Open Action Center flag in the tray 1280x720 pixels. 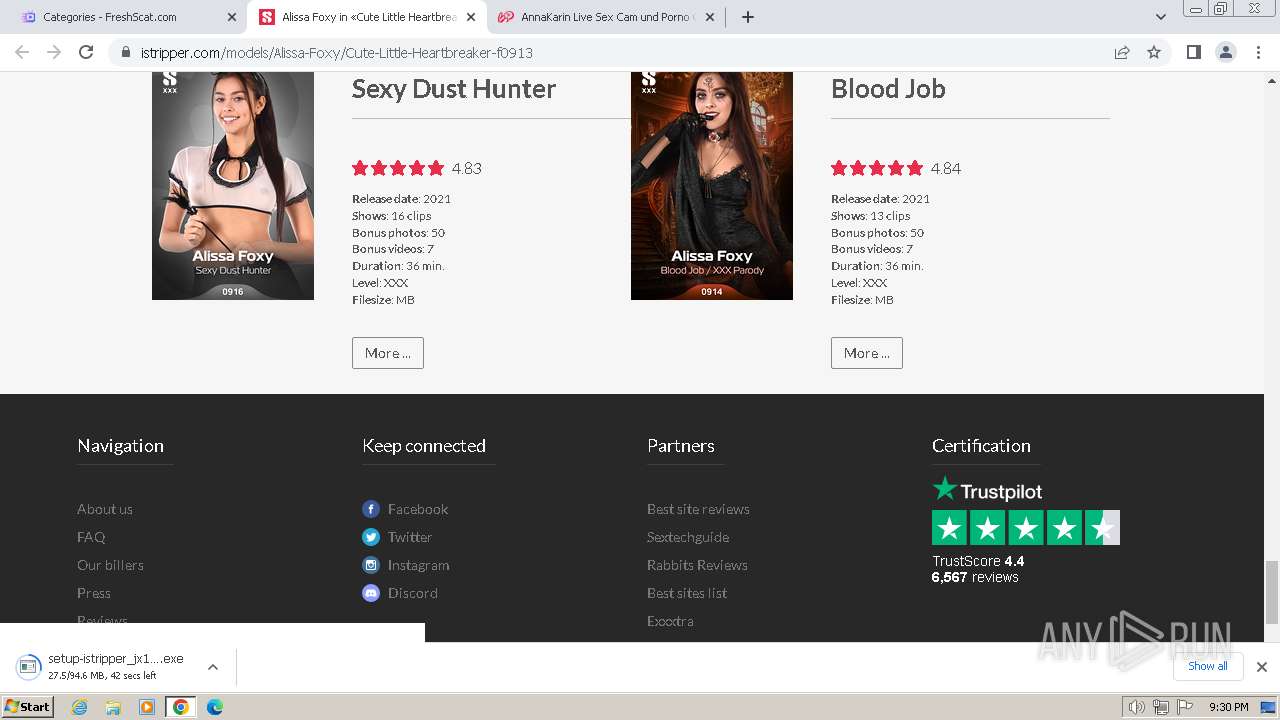point(1184,707)
